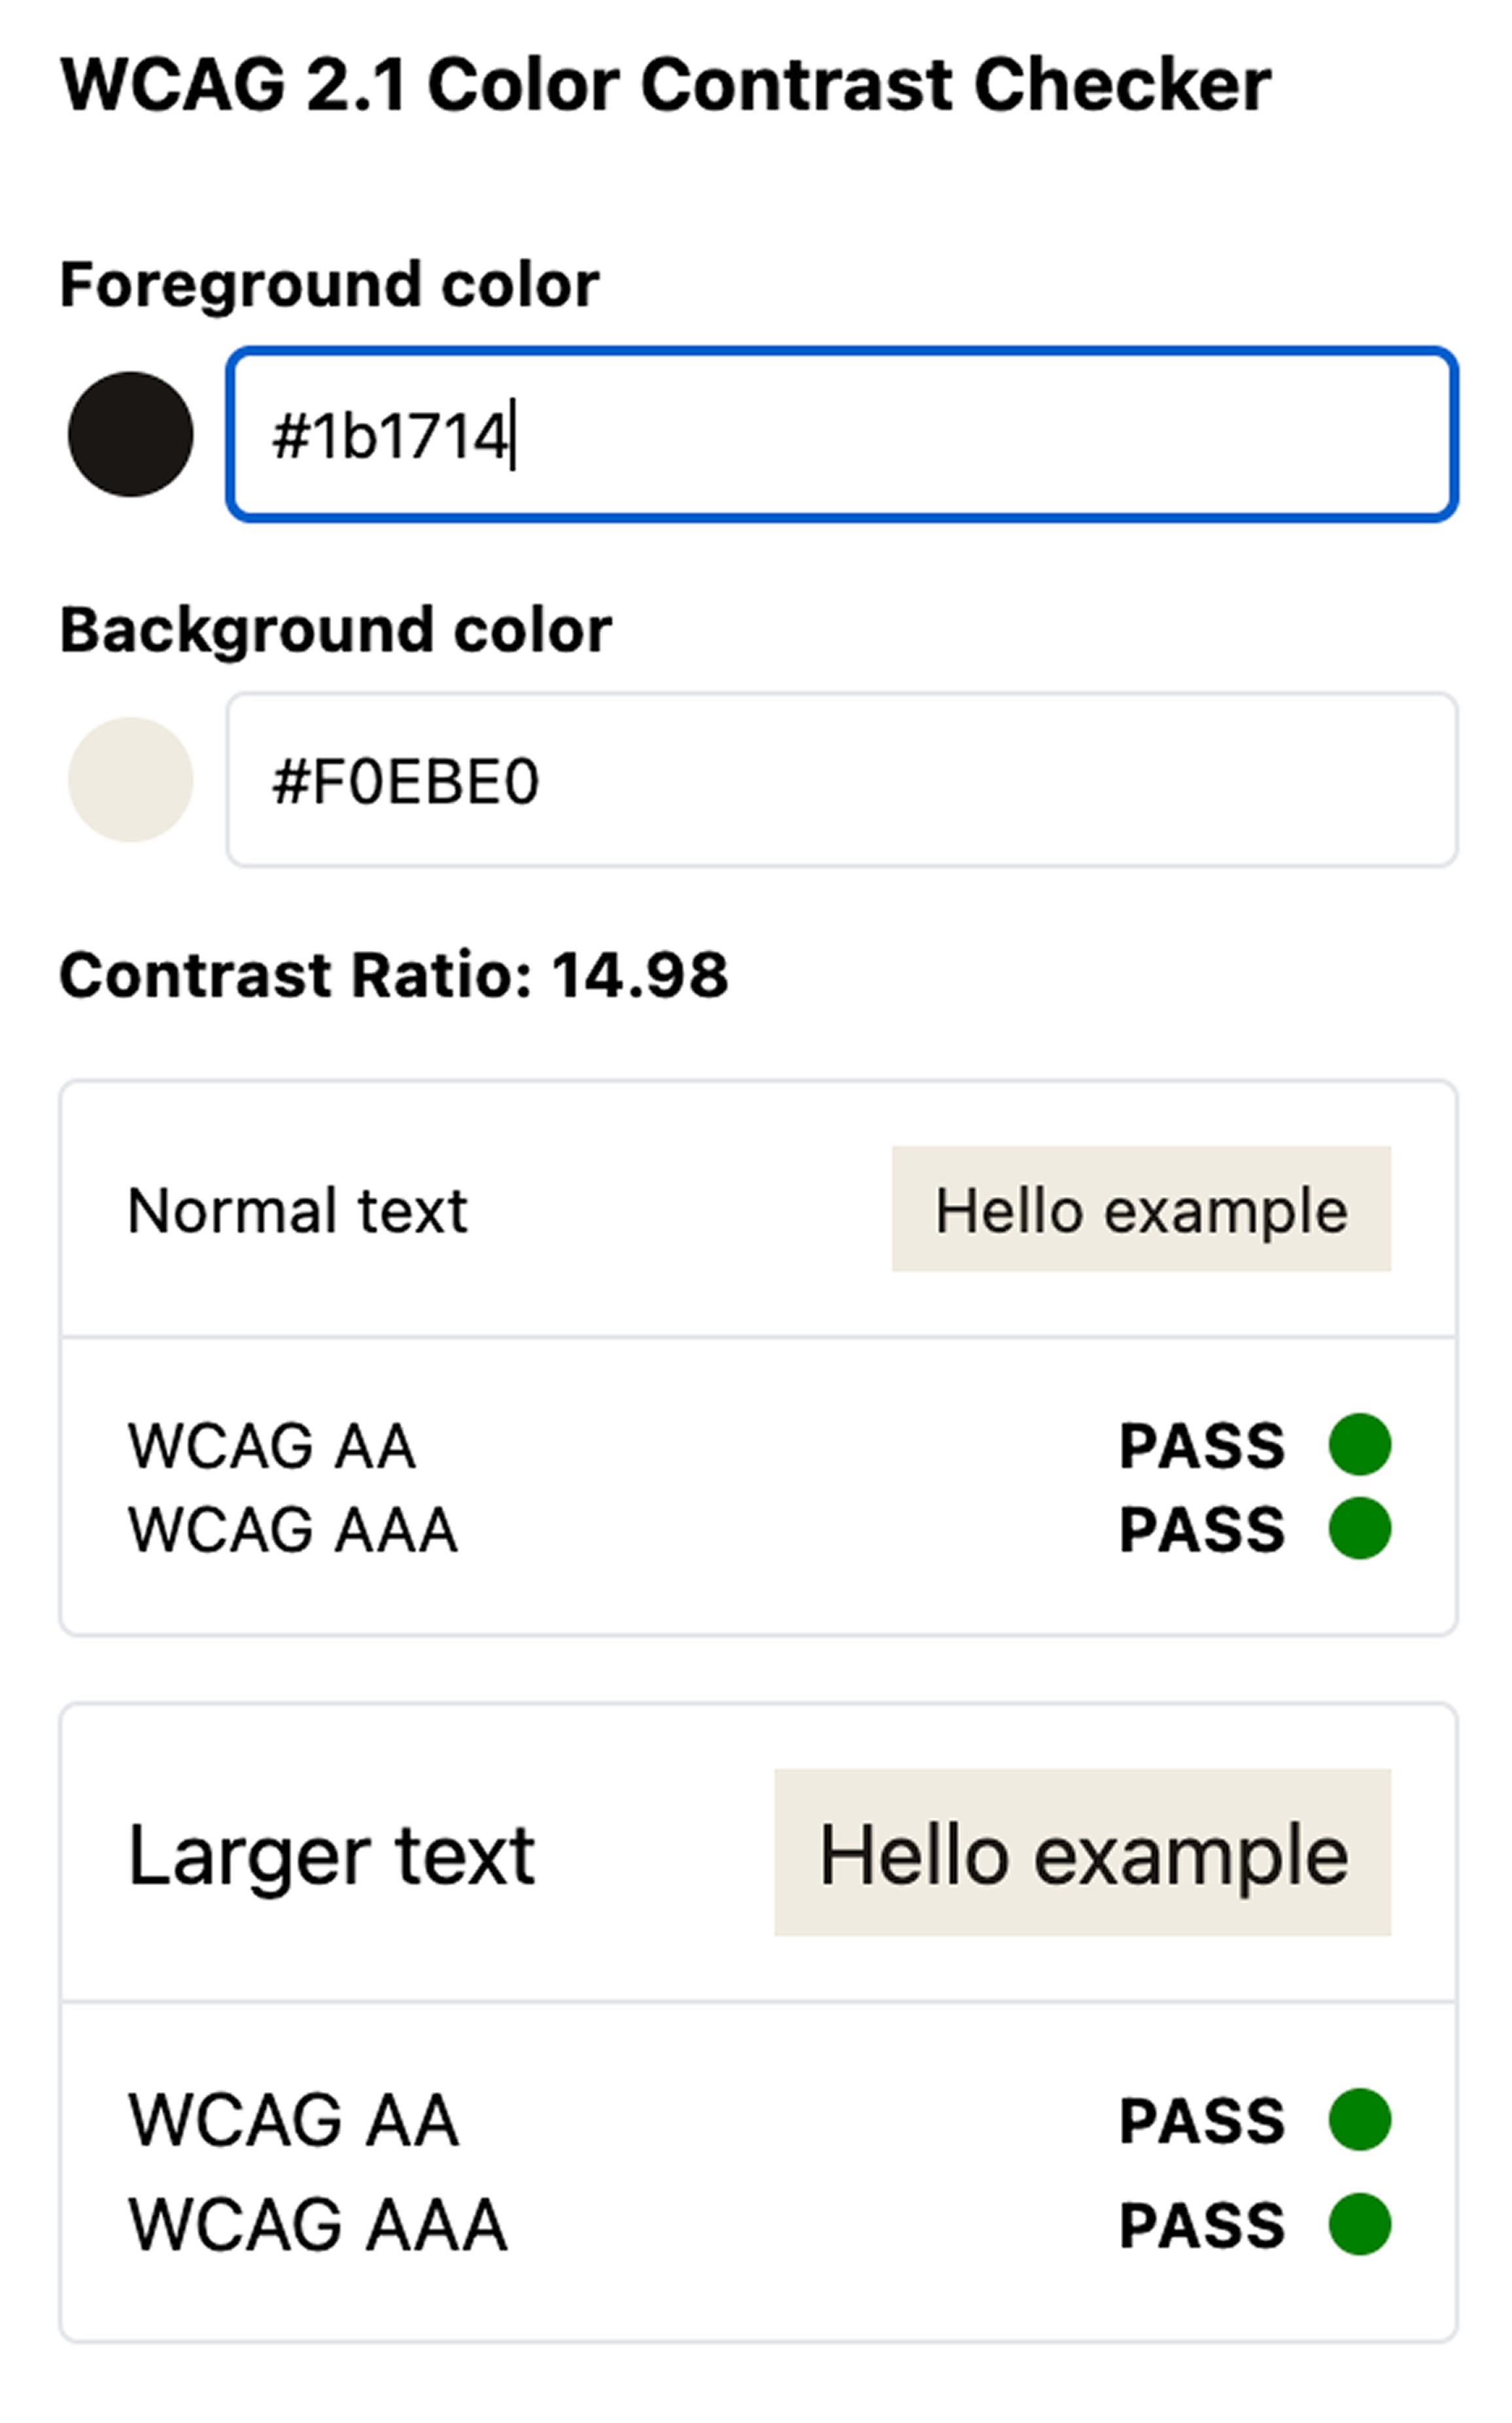Click the larger text AAA green pass indicator
Viewport: 1512px width, 2423px height.
[1359, 2224]
